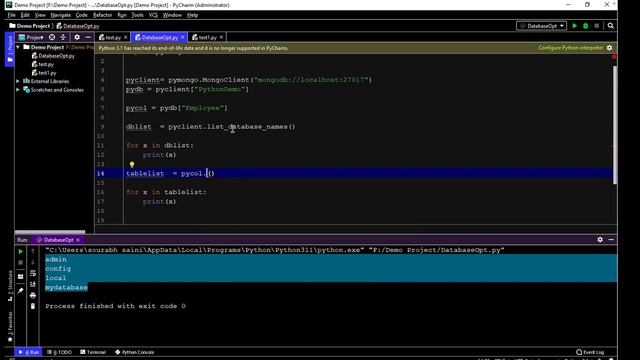Collapse the Demo Project tree node
The image size is (640, 360).
point(18,47)
